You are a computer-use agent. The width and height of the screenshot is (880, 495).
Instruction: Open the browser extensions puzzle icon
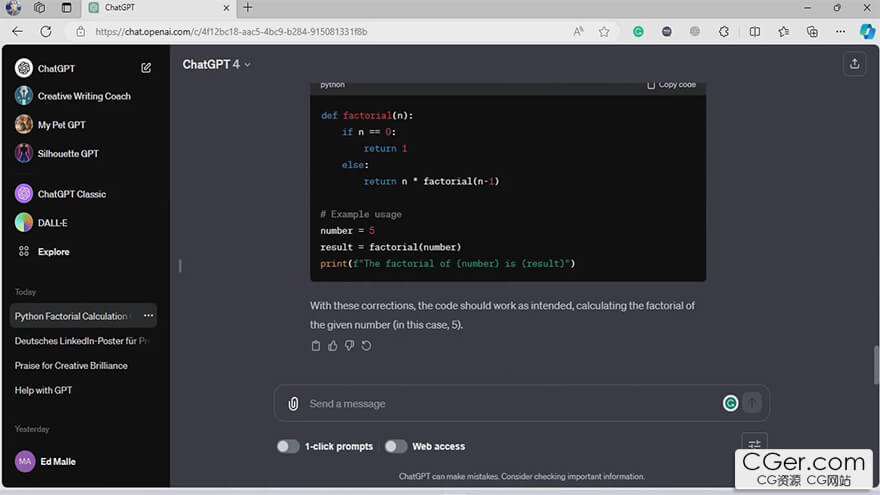click(724, 32)
